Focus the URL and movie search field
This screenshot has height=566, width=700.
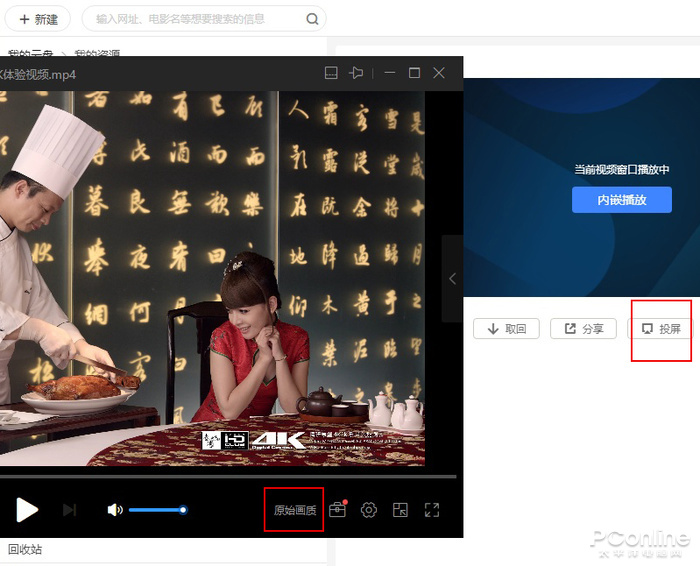click(195, 19)
